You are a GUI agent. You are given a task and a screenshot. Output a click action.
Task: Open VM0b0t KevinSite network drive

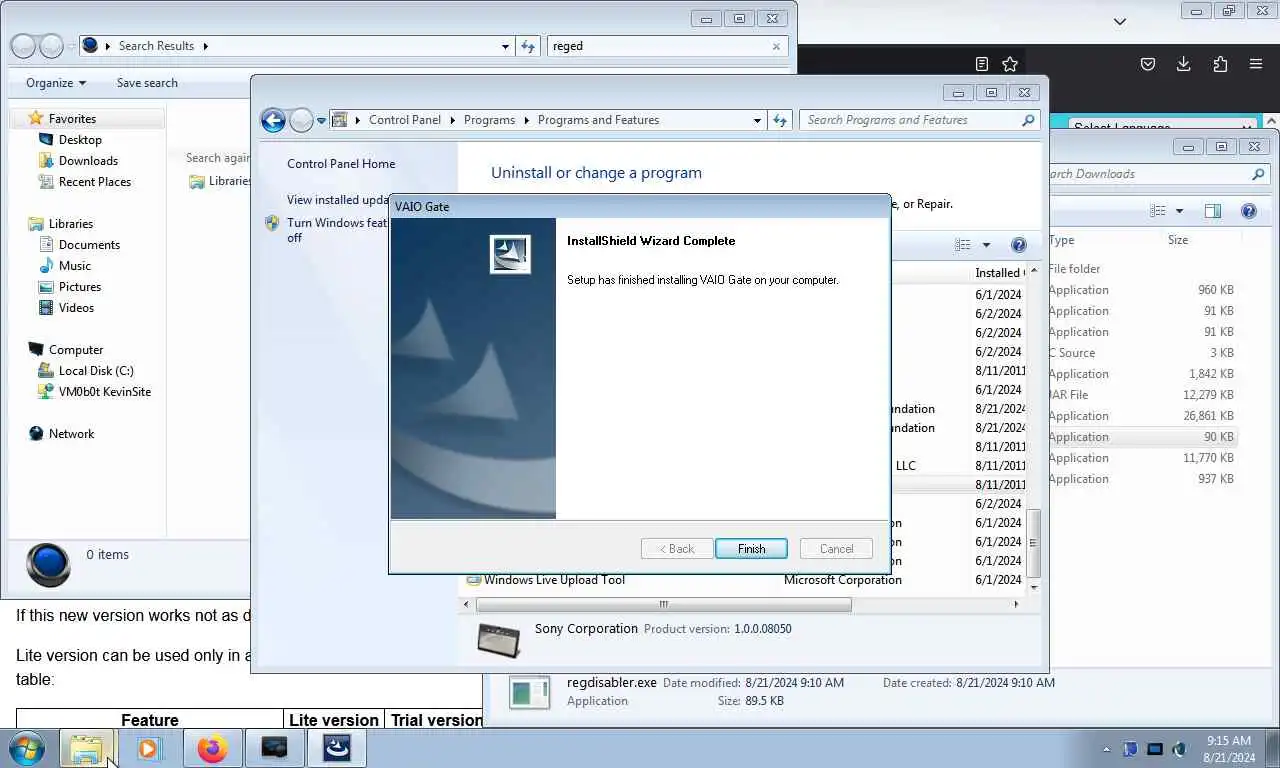click(x=105, y=392)
